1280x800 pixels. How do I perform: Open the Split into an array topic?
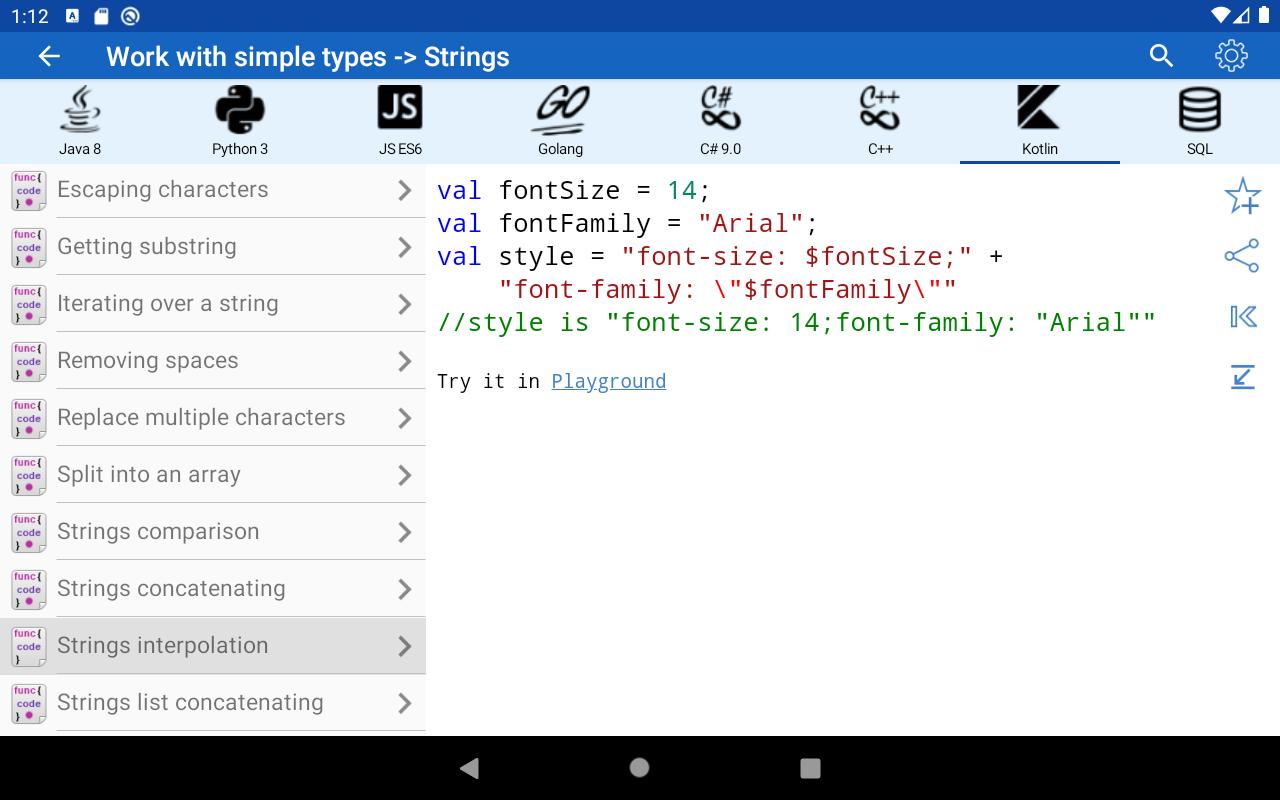coord(213,475)
